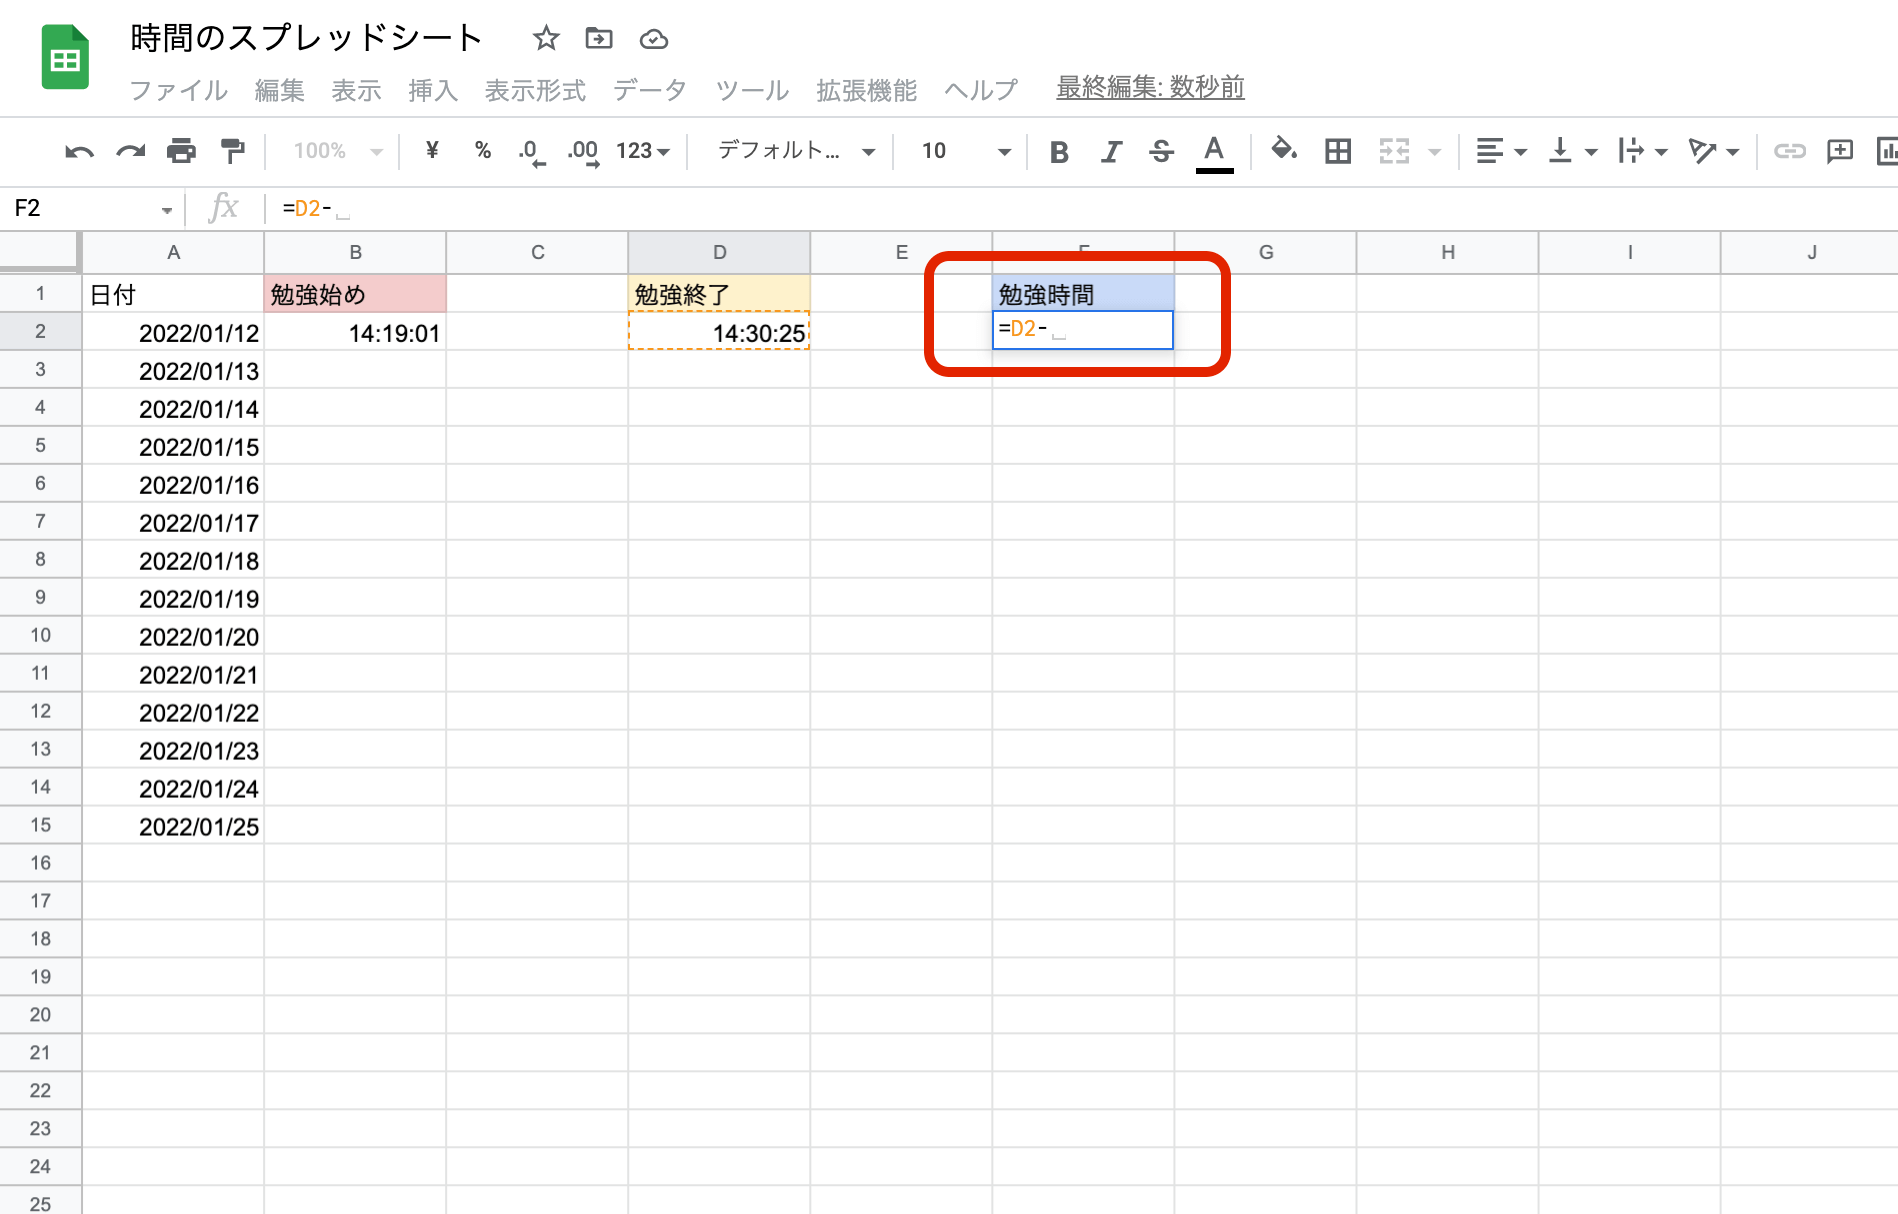The width and height of the screenshot is (1898, 1214).
Task: Click the 日付 header cell
Action: pos(173,294)
